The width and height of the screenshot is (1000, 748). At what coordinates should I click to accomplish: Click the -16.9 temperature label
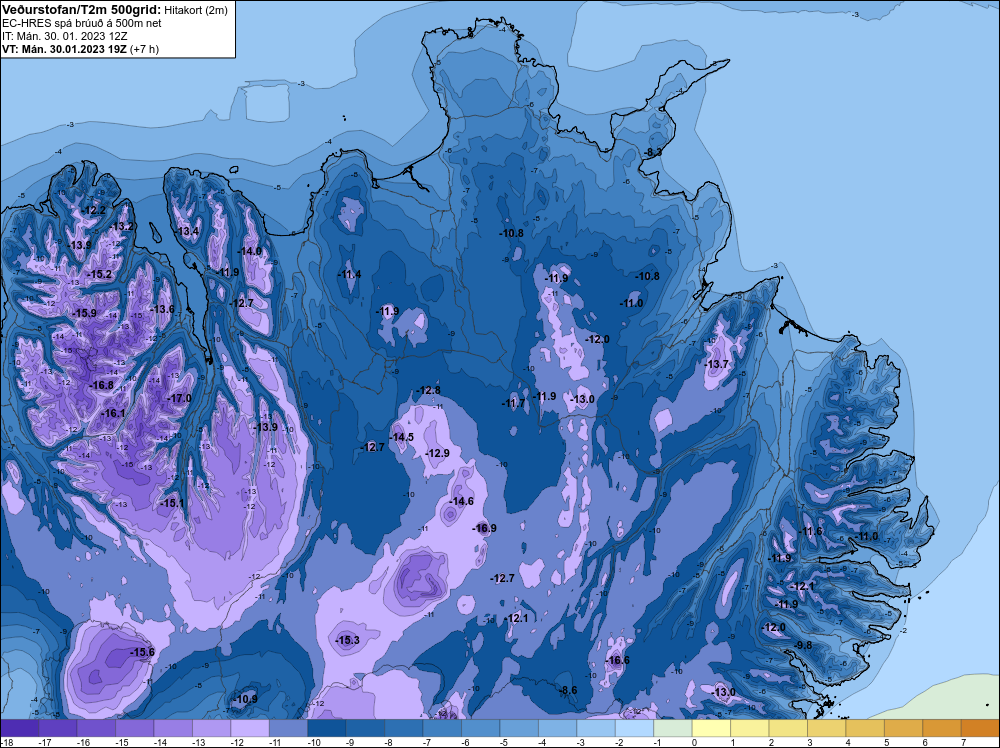point(485,528)
